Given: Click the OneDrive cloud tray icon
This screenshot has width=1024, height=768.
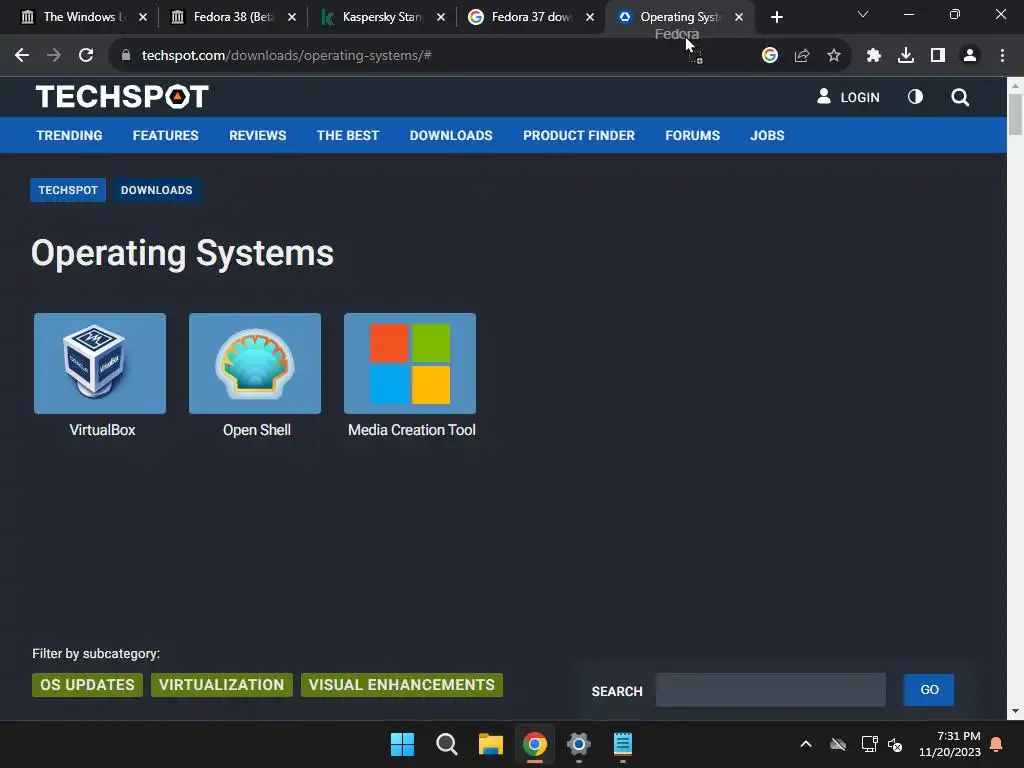Looking at the screenshot, I should (x=838, y=744).
